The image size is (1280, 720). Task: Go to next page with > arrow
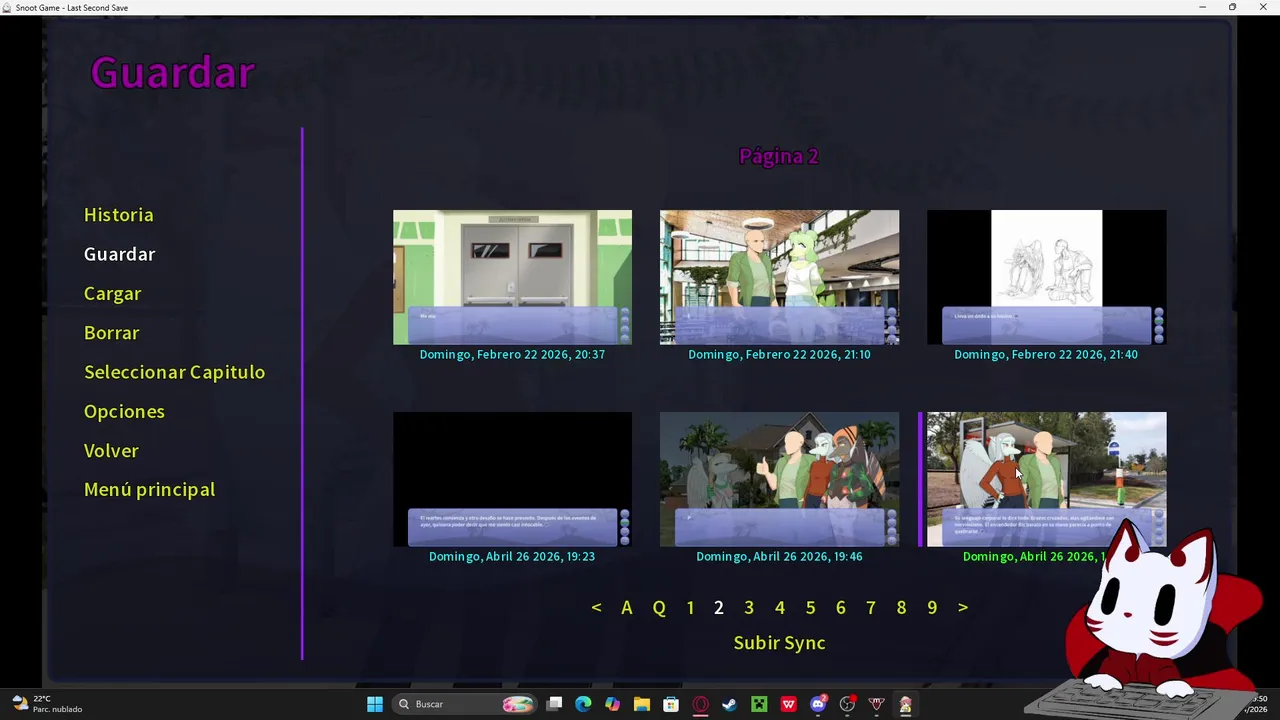point(963,608)
